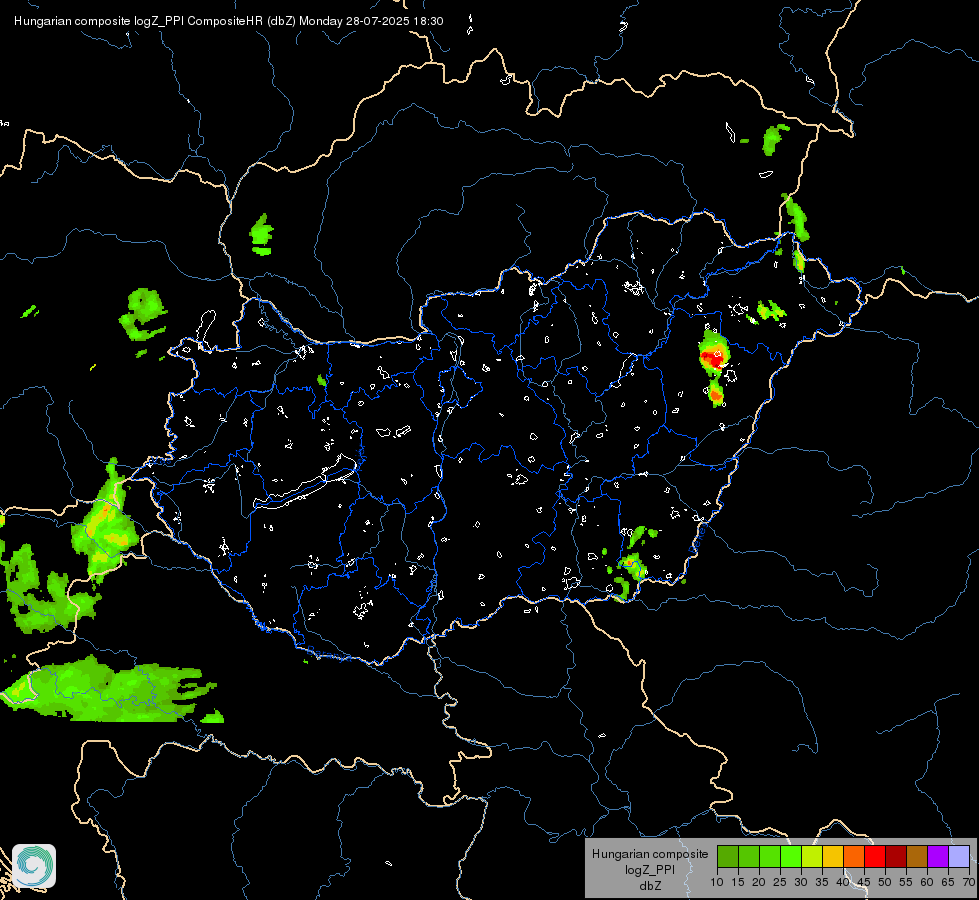The height and width of the screenshot is (900, 979).
Task: Select the 65–70 dBZ lavender swatch
Action: (959, 856)
